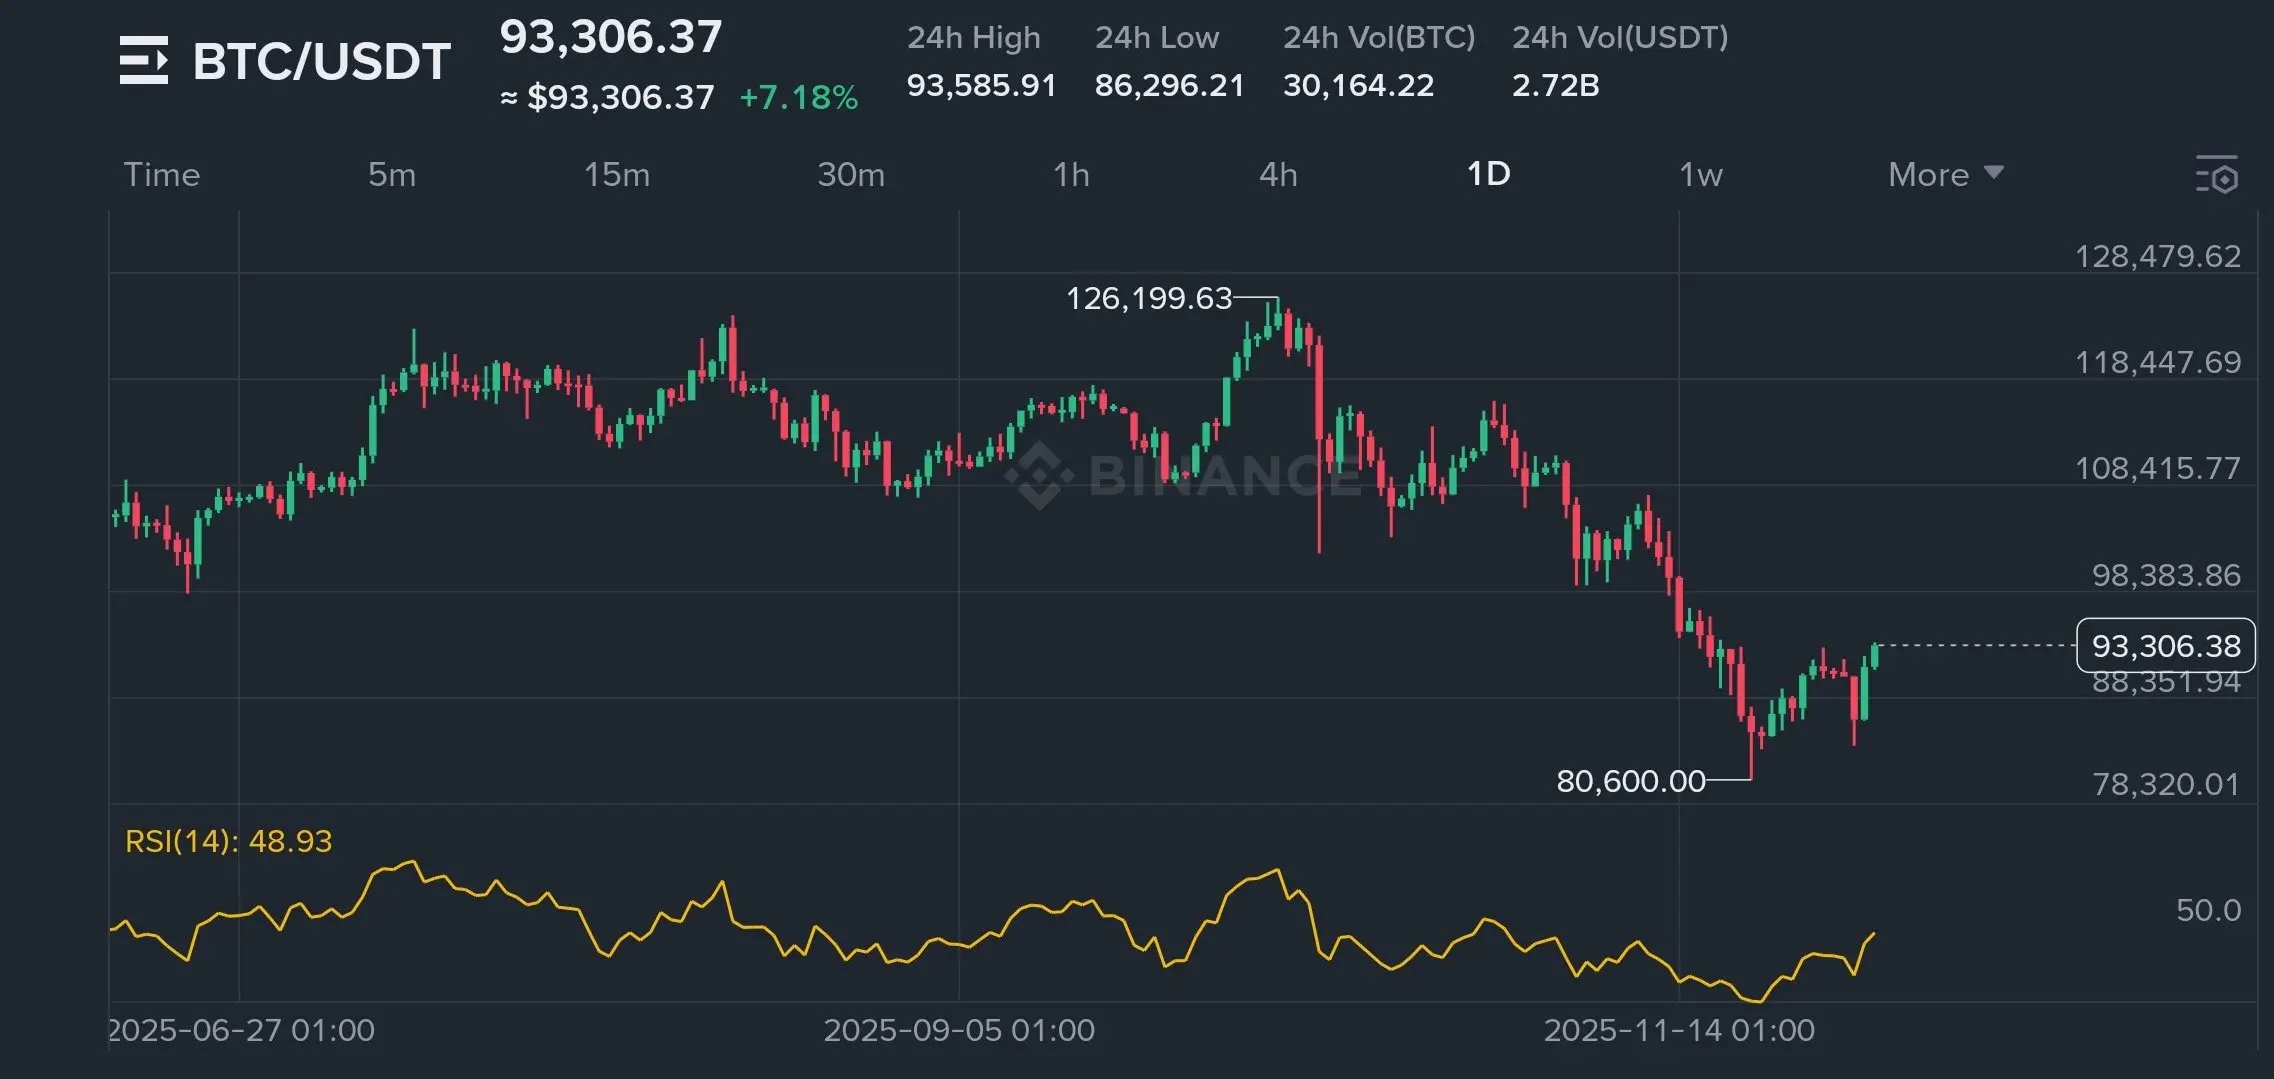Select the 15m timeframe
The height and width of the screenshot is (1079, 2274).
(616, 174)
